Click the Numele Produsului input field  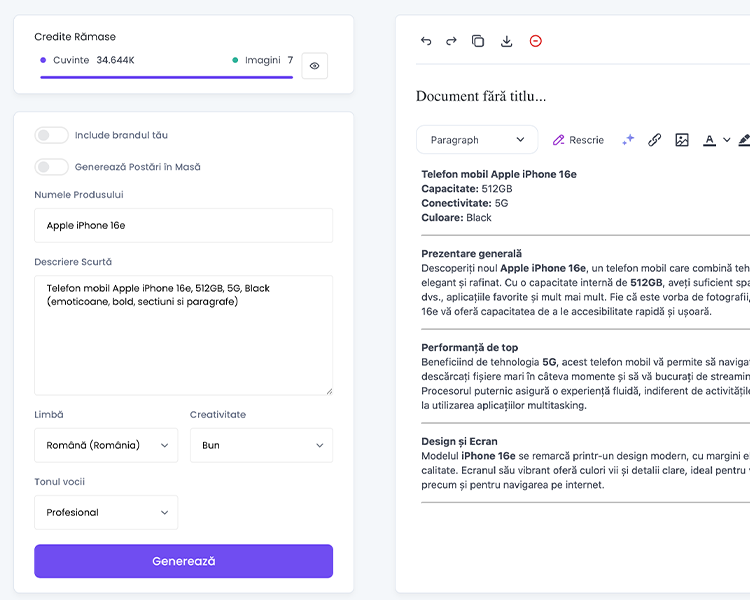coord(183,225)
